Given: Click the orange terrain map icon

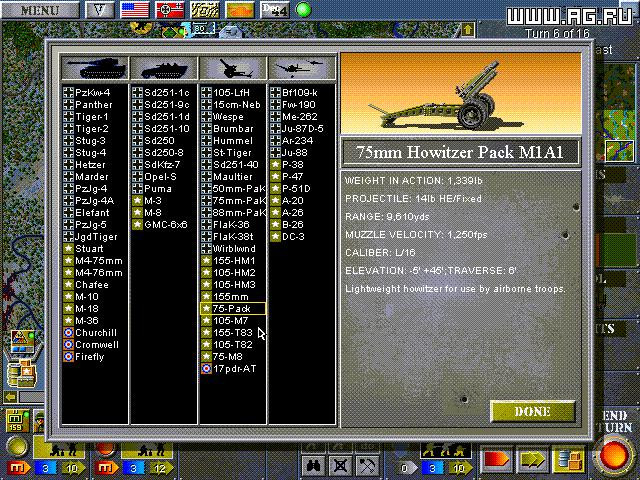Looking at the screenshot, I should coord(240,10).
